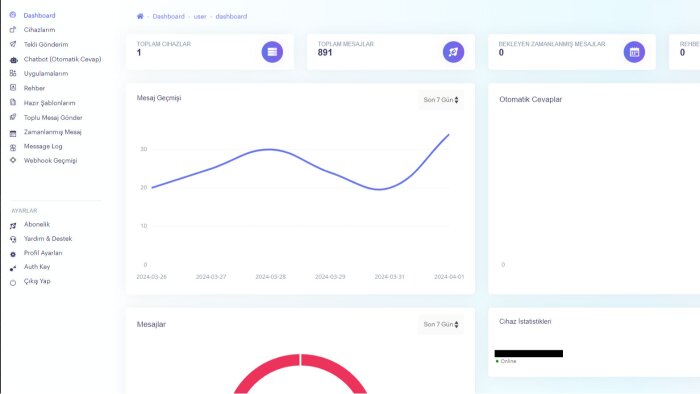Go to Cihazlarım menu item
This screenshot has width=700, height=394.
[39, 29]
